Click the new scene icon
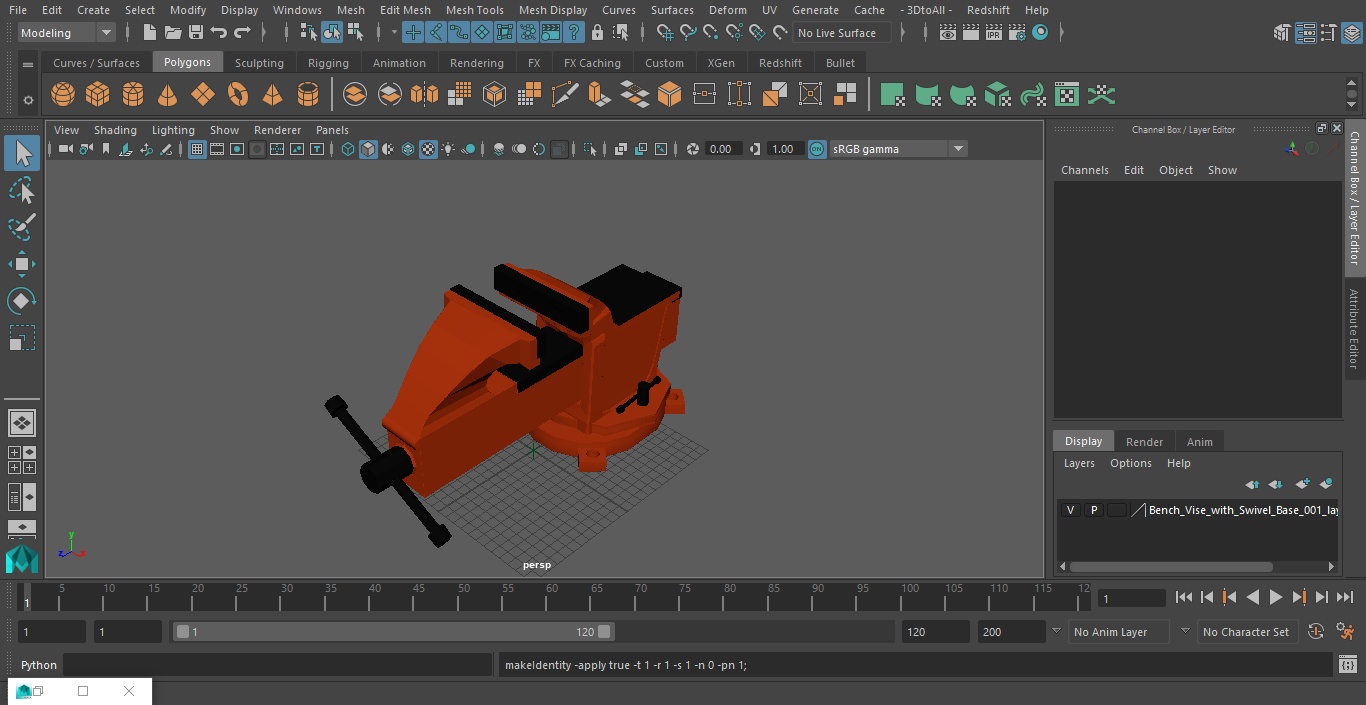This screenshot has height=705, width=1366. [149, 33]
